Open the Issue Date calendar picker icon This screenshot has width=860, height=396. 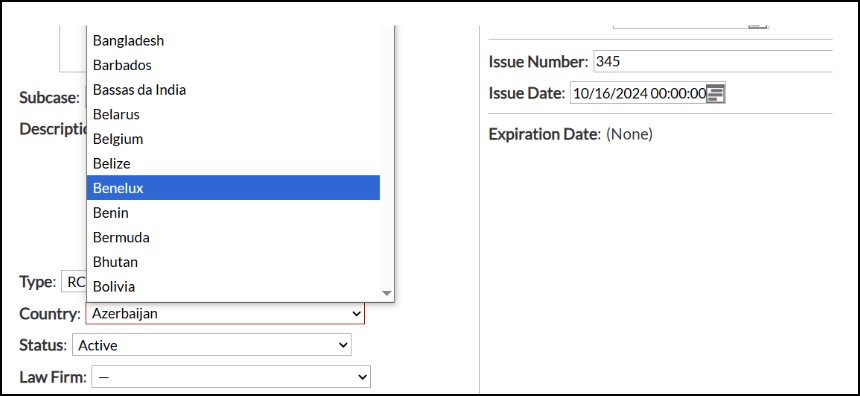point(715,94)
